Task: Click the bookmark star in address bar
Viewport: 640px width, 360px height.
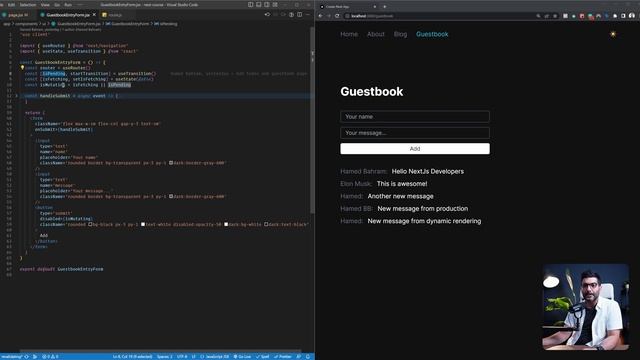Action: [555, 16]
